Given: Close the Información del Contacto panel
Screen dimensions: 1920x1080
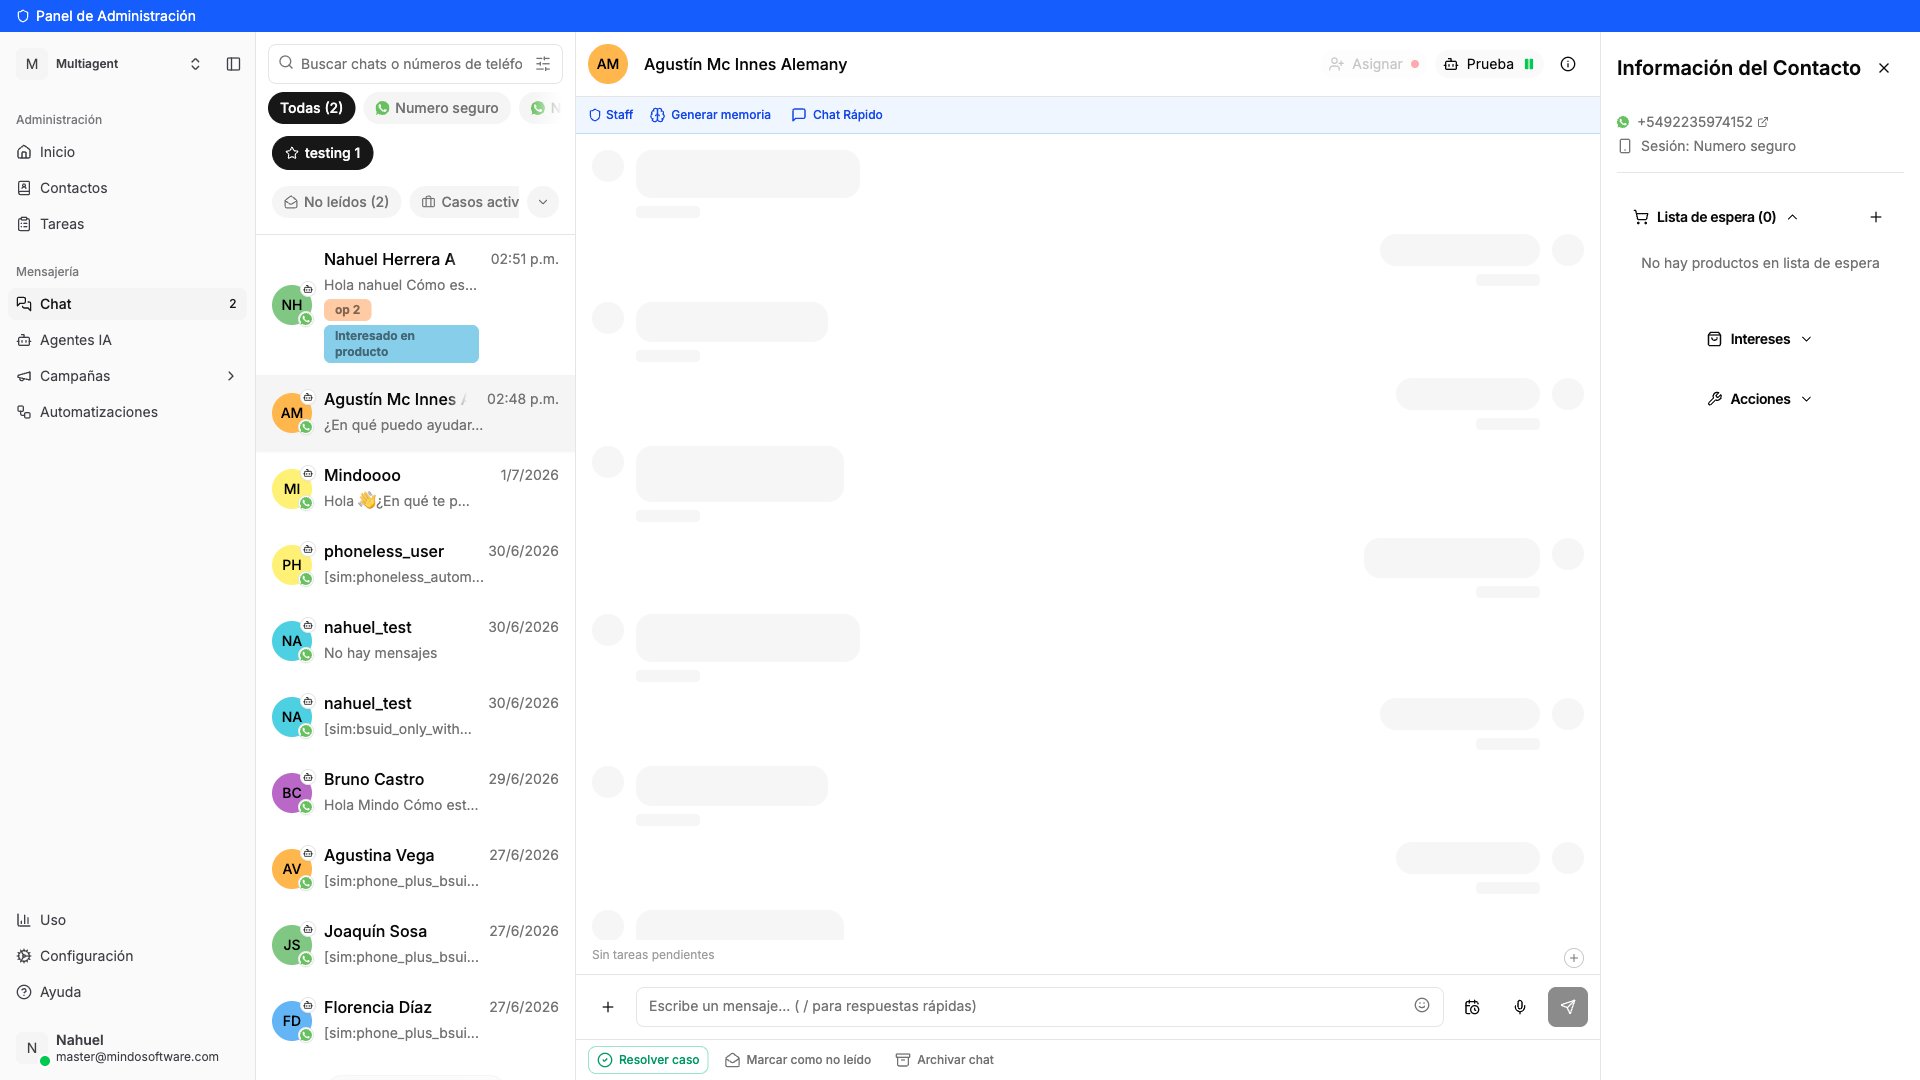Looking at the screenshot, I should click(x=1884, y=68).
